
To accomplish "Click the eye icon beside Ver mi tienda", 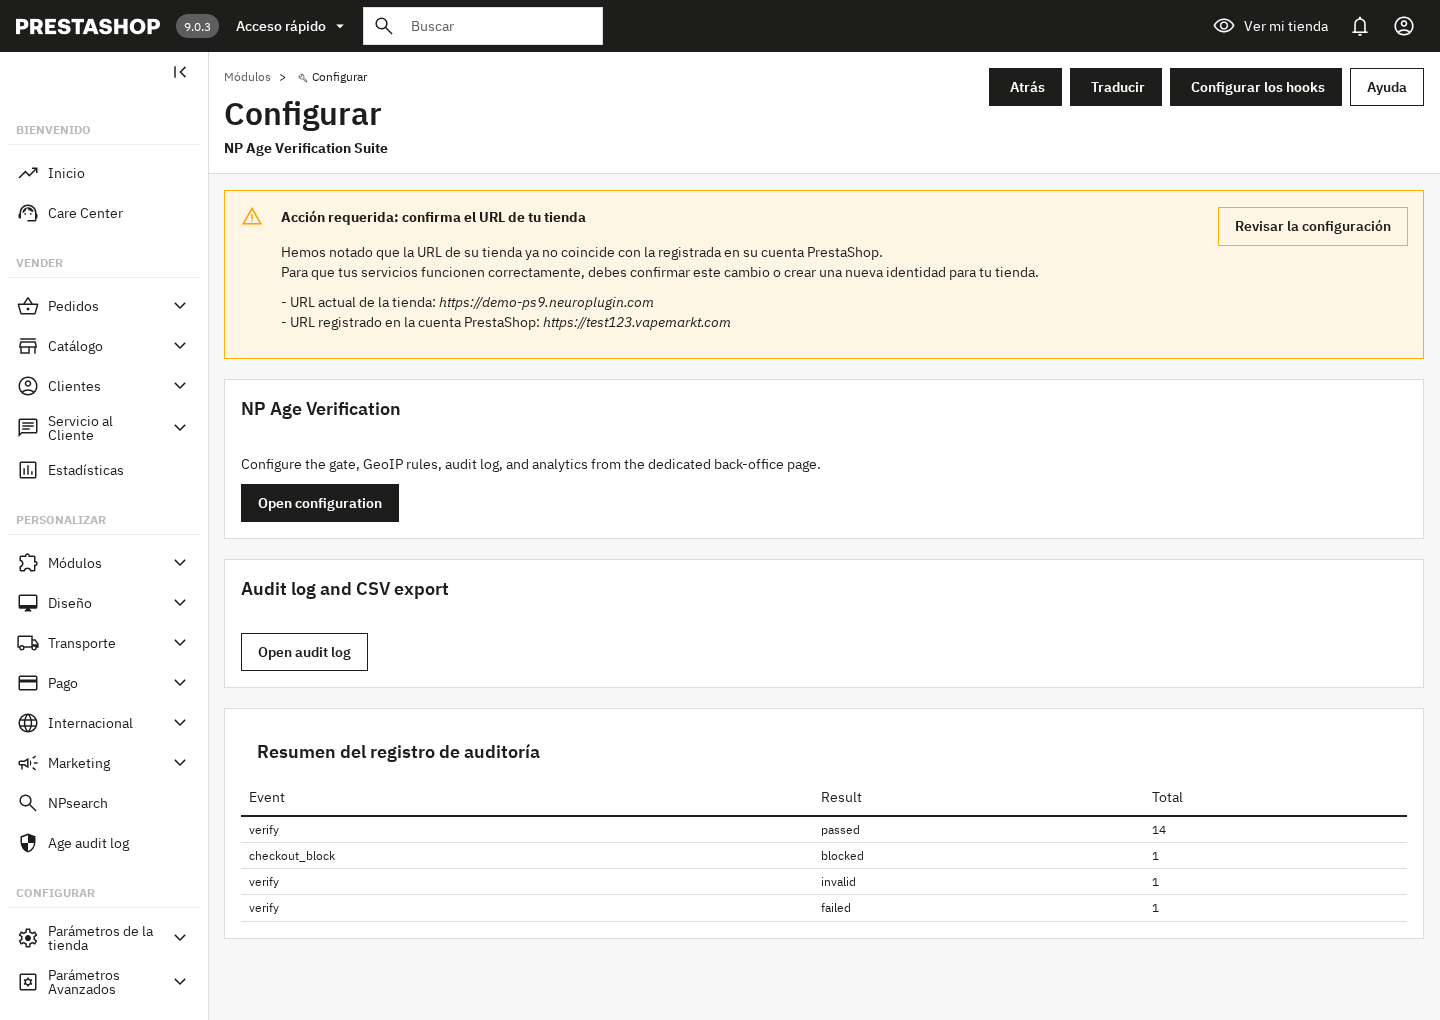I will [x=1224, y=26].
